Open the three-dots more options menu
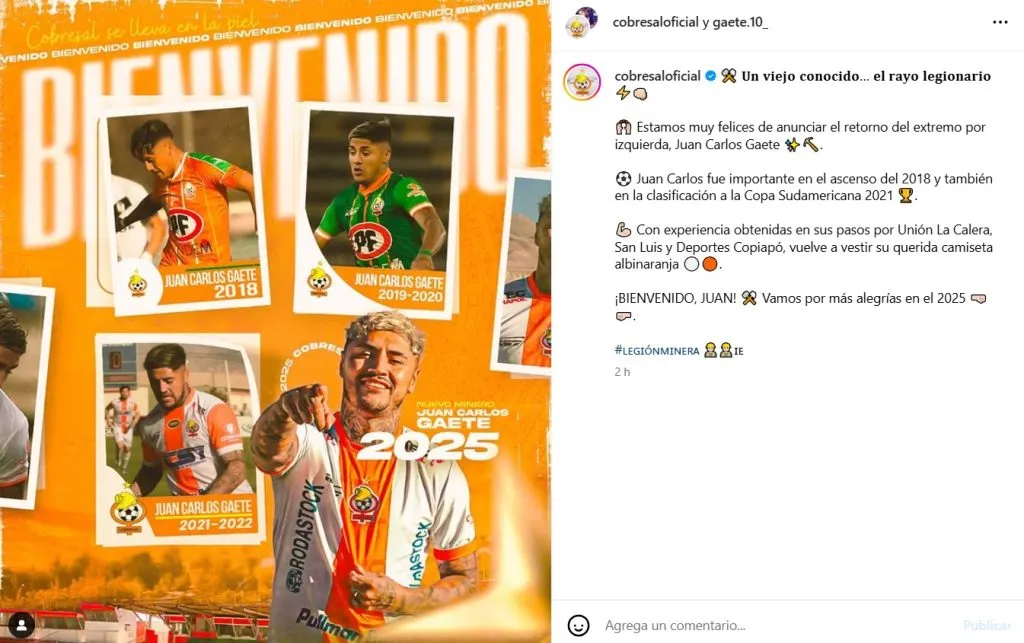1024x643 pixels. (1000, 22)
